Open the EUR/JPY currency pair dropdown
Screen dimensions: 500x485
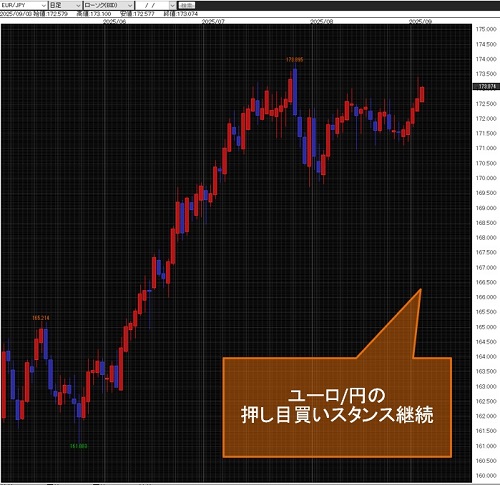coord(23,5)
